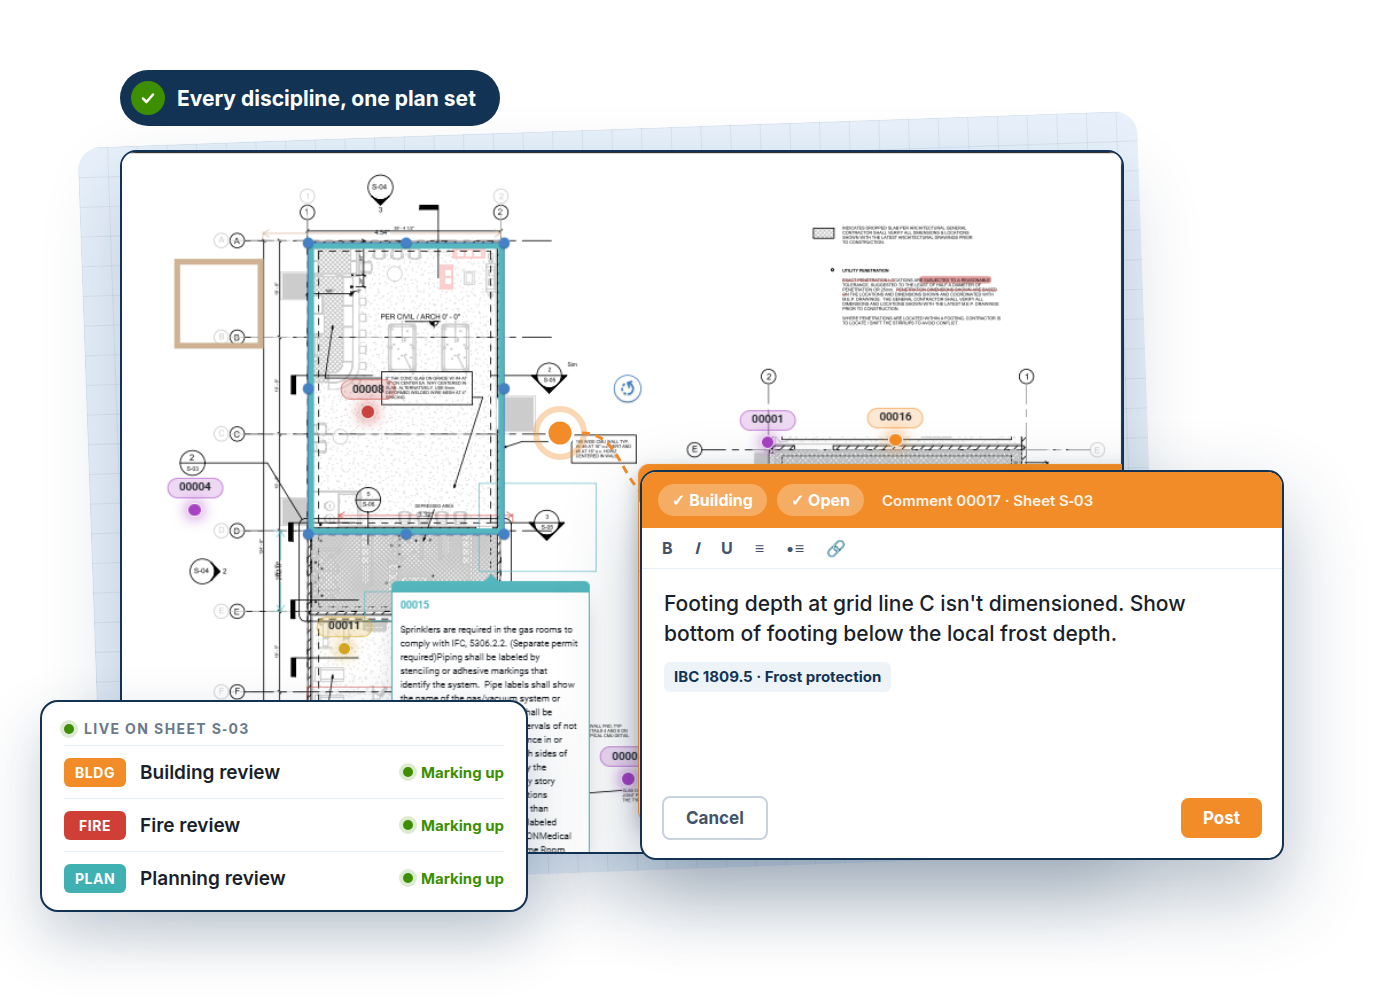Open comment marker 00004
The height and width of the screenshot is (1000, 1400).
pos(195,487)
